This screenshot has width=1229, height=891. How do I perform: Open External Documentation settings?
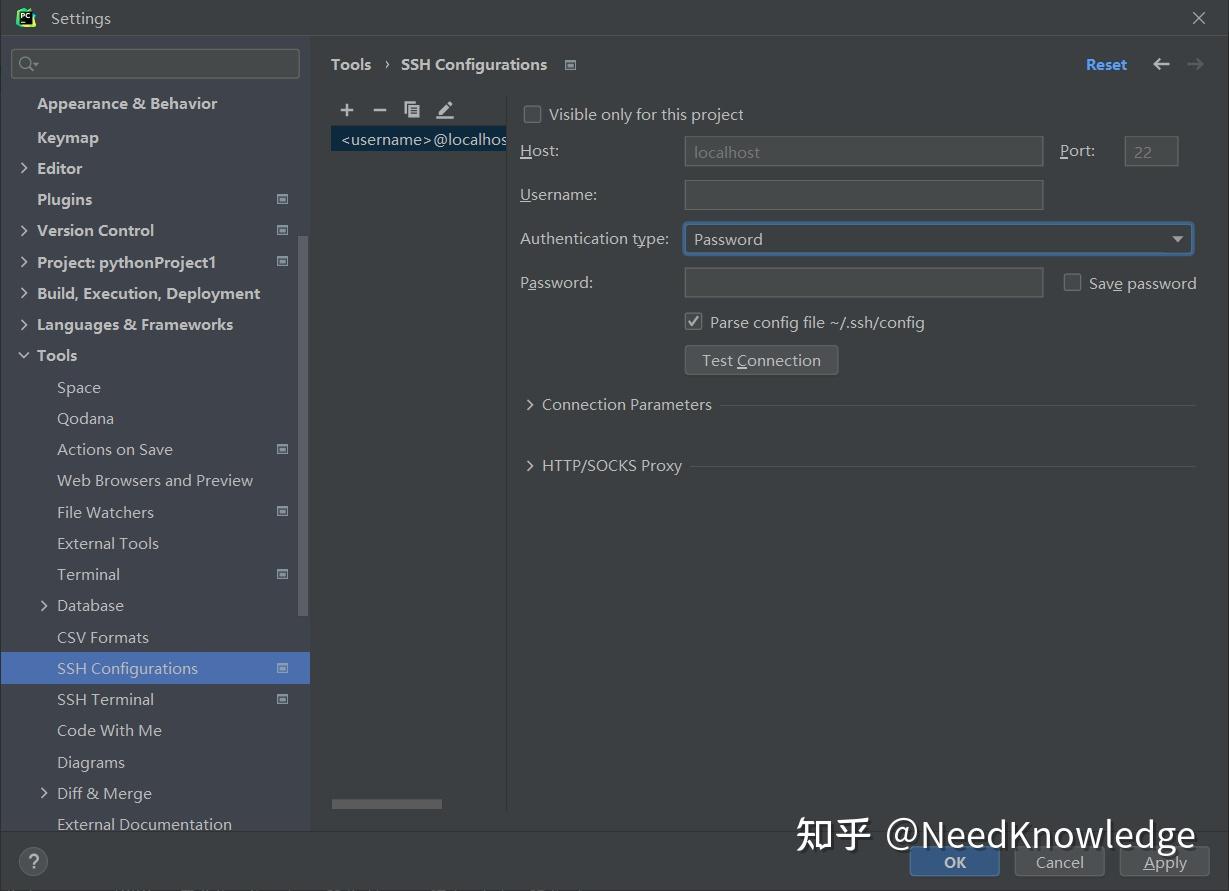click(x=144, y=824)
